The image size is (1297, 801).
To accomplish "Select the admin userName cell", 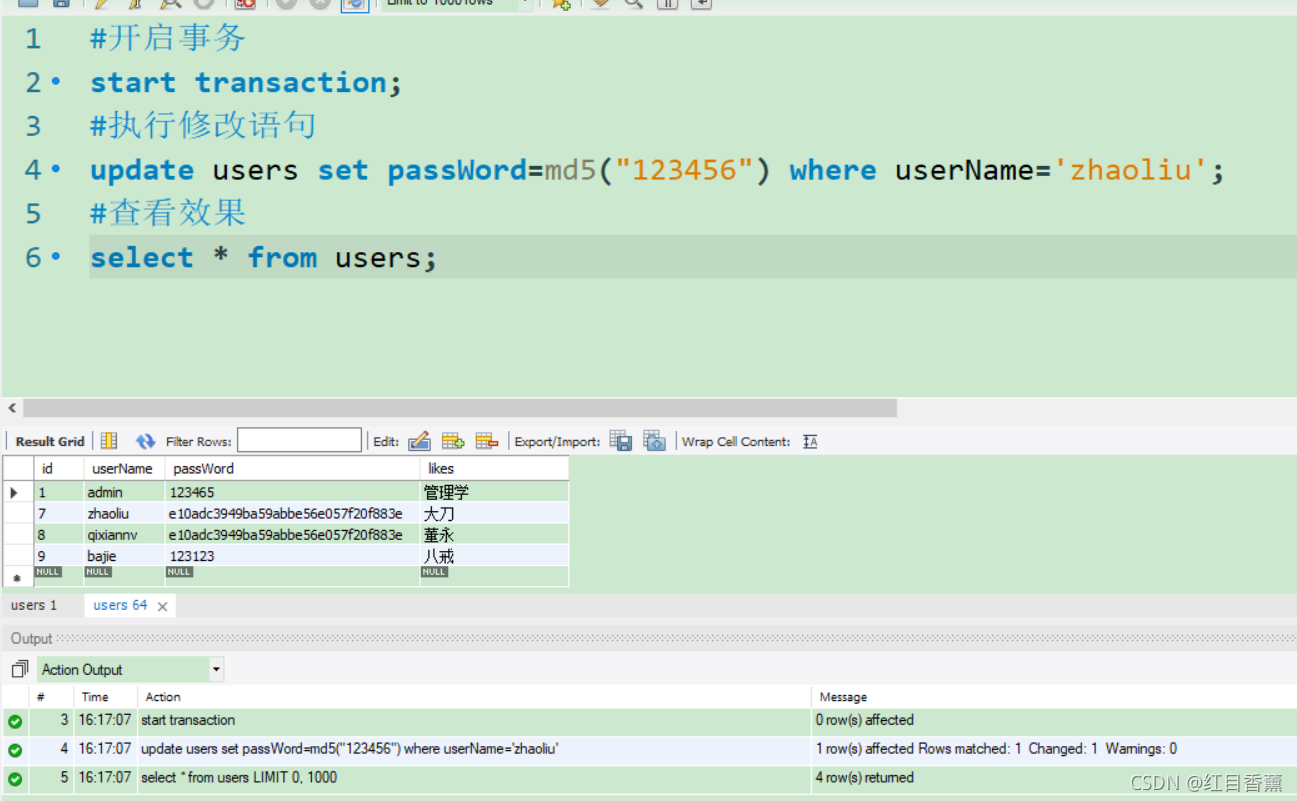I will [125, 492].
